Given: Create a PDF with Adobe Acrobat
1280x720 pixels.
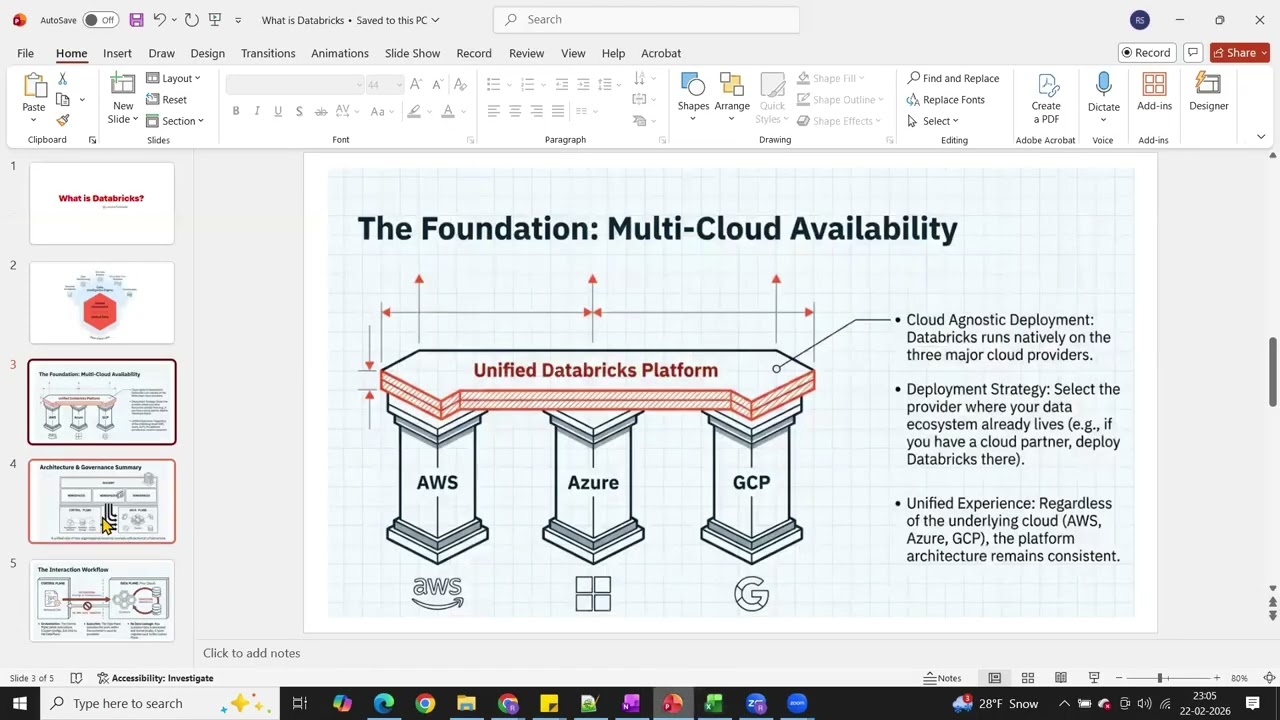Looking at the screenshot, I should click(1046, 98).
